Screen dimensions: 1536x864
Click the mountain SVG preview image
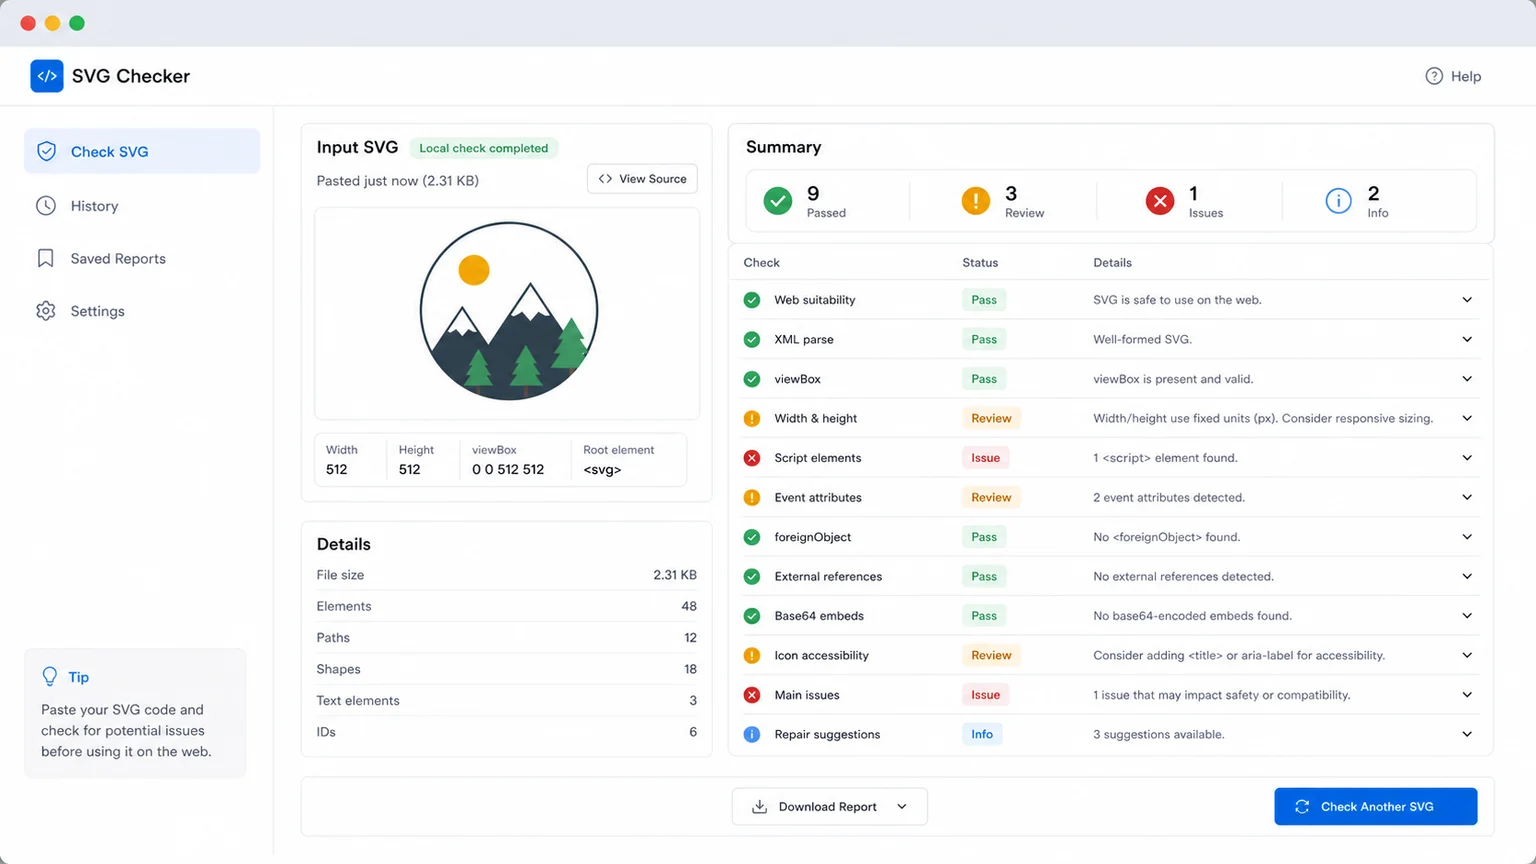pyautogui.click(x=509, y=311)
